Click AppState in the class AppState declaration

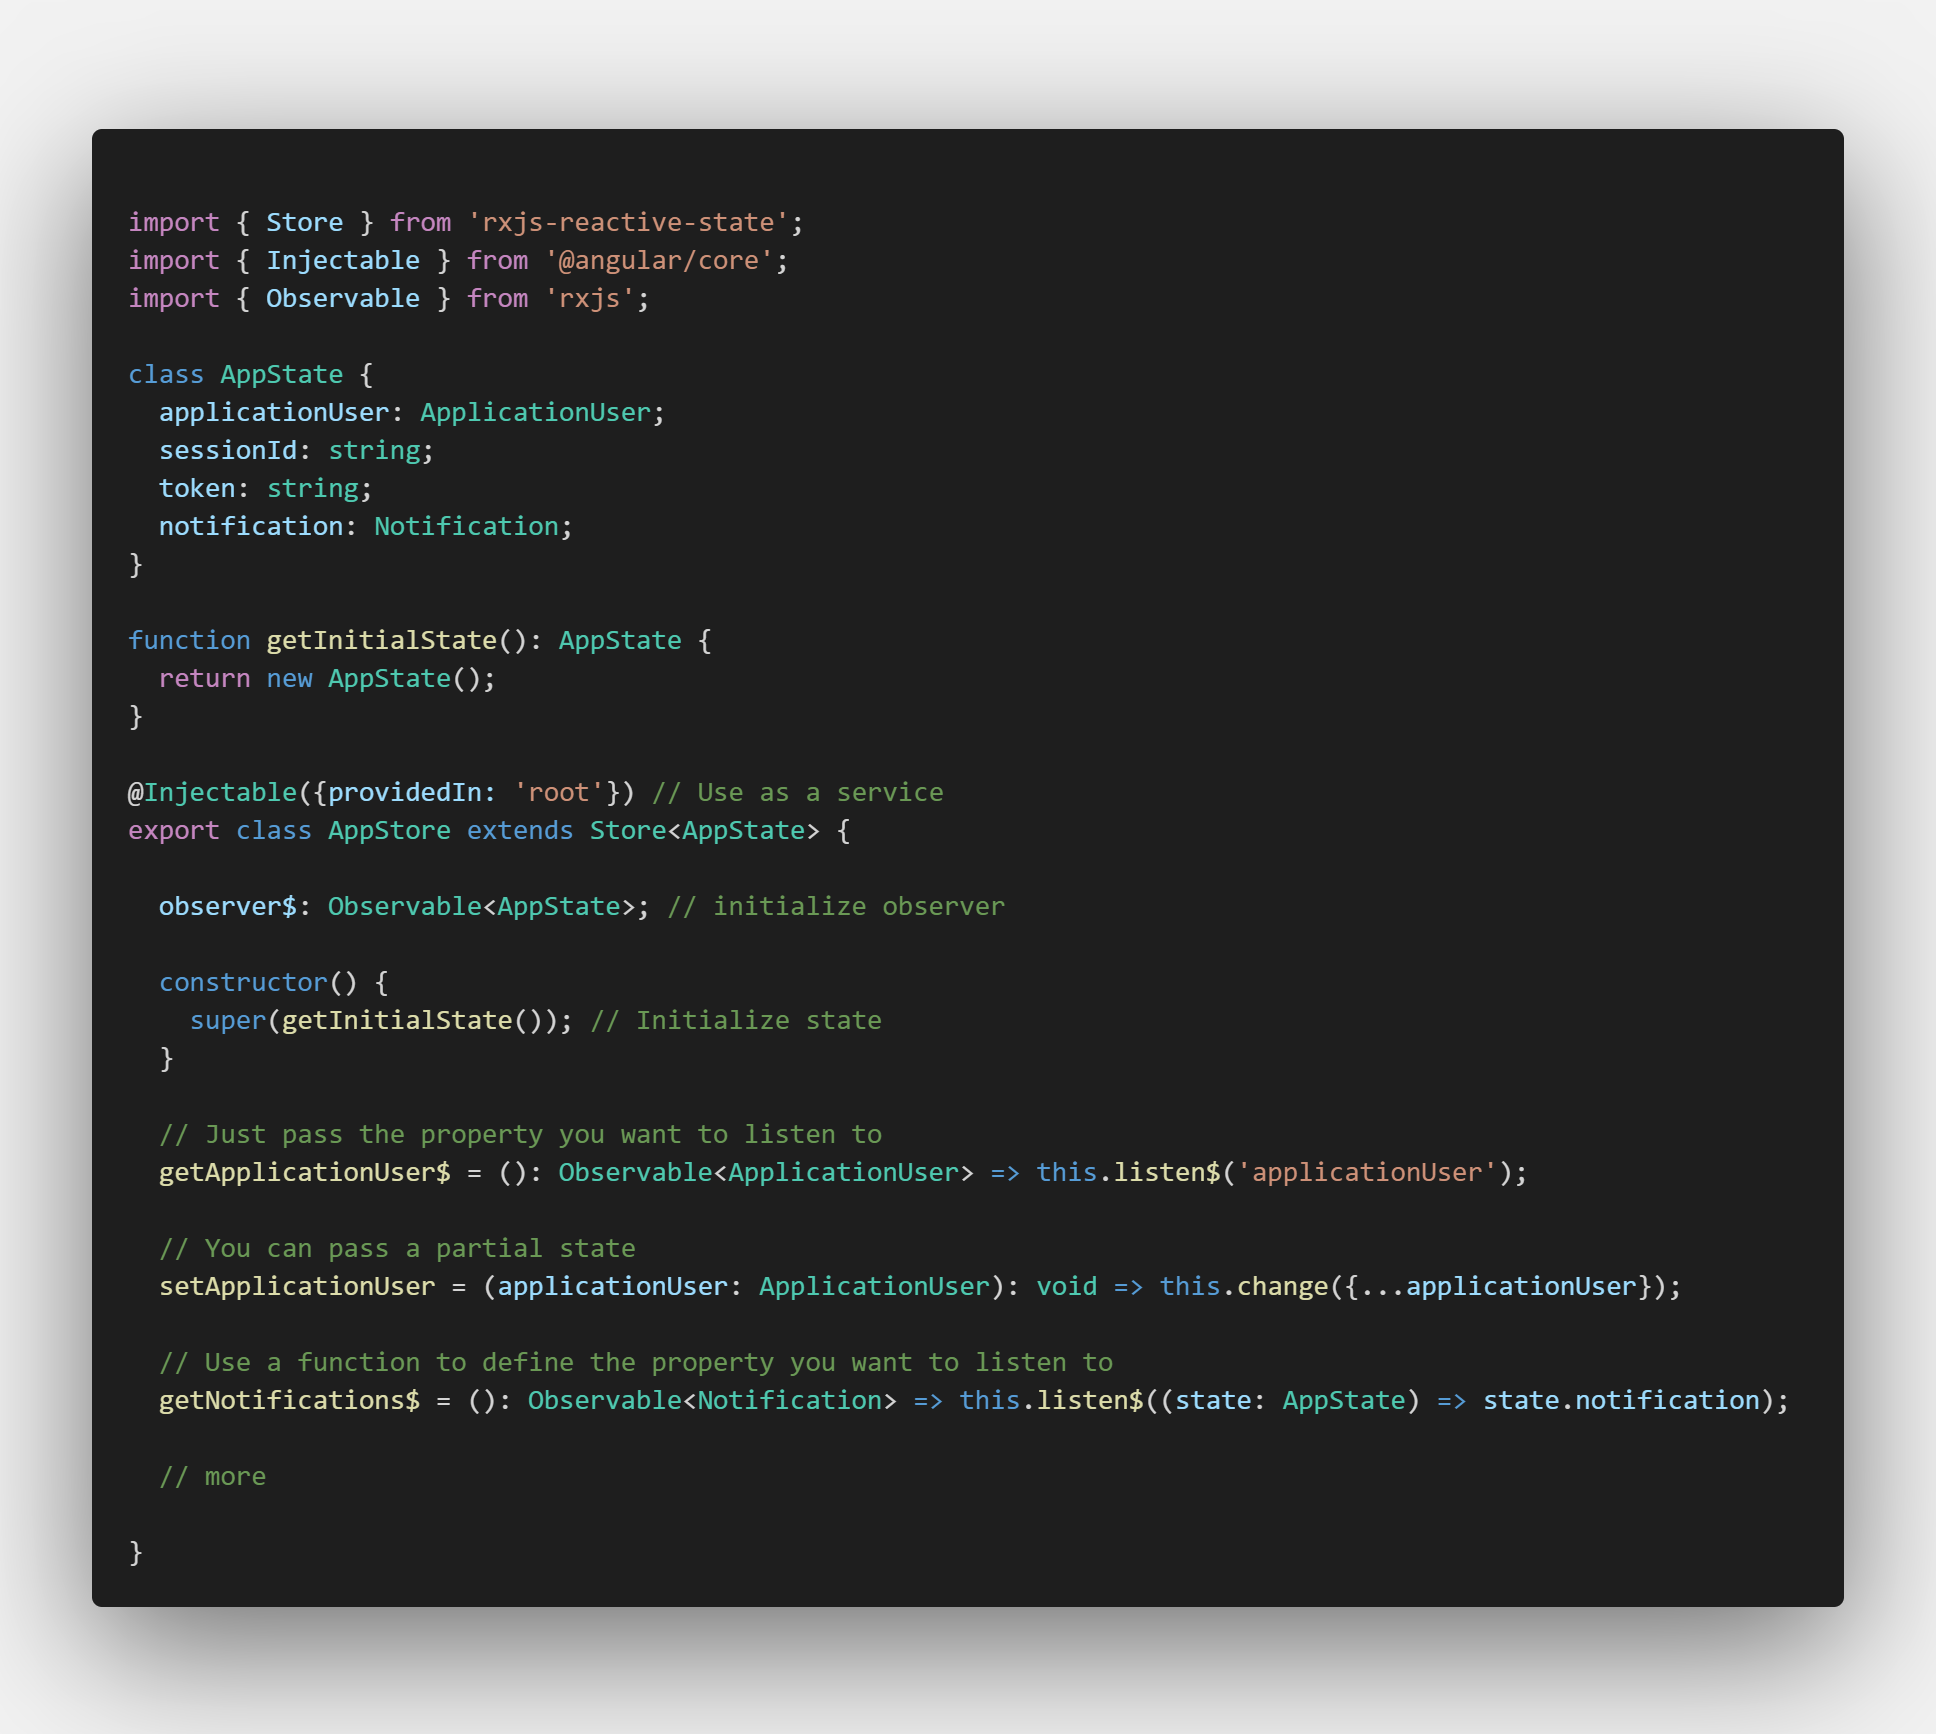tap(282, 374)
